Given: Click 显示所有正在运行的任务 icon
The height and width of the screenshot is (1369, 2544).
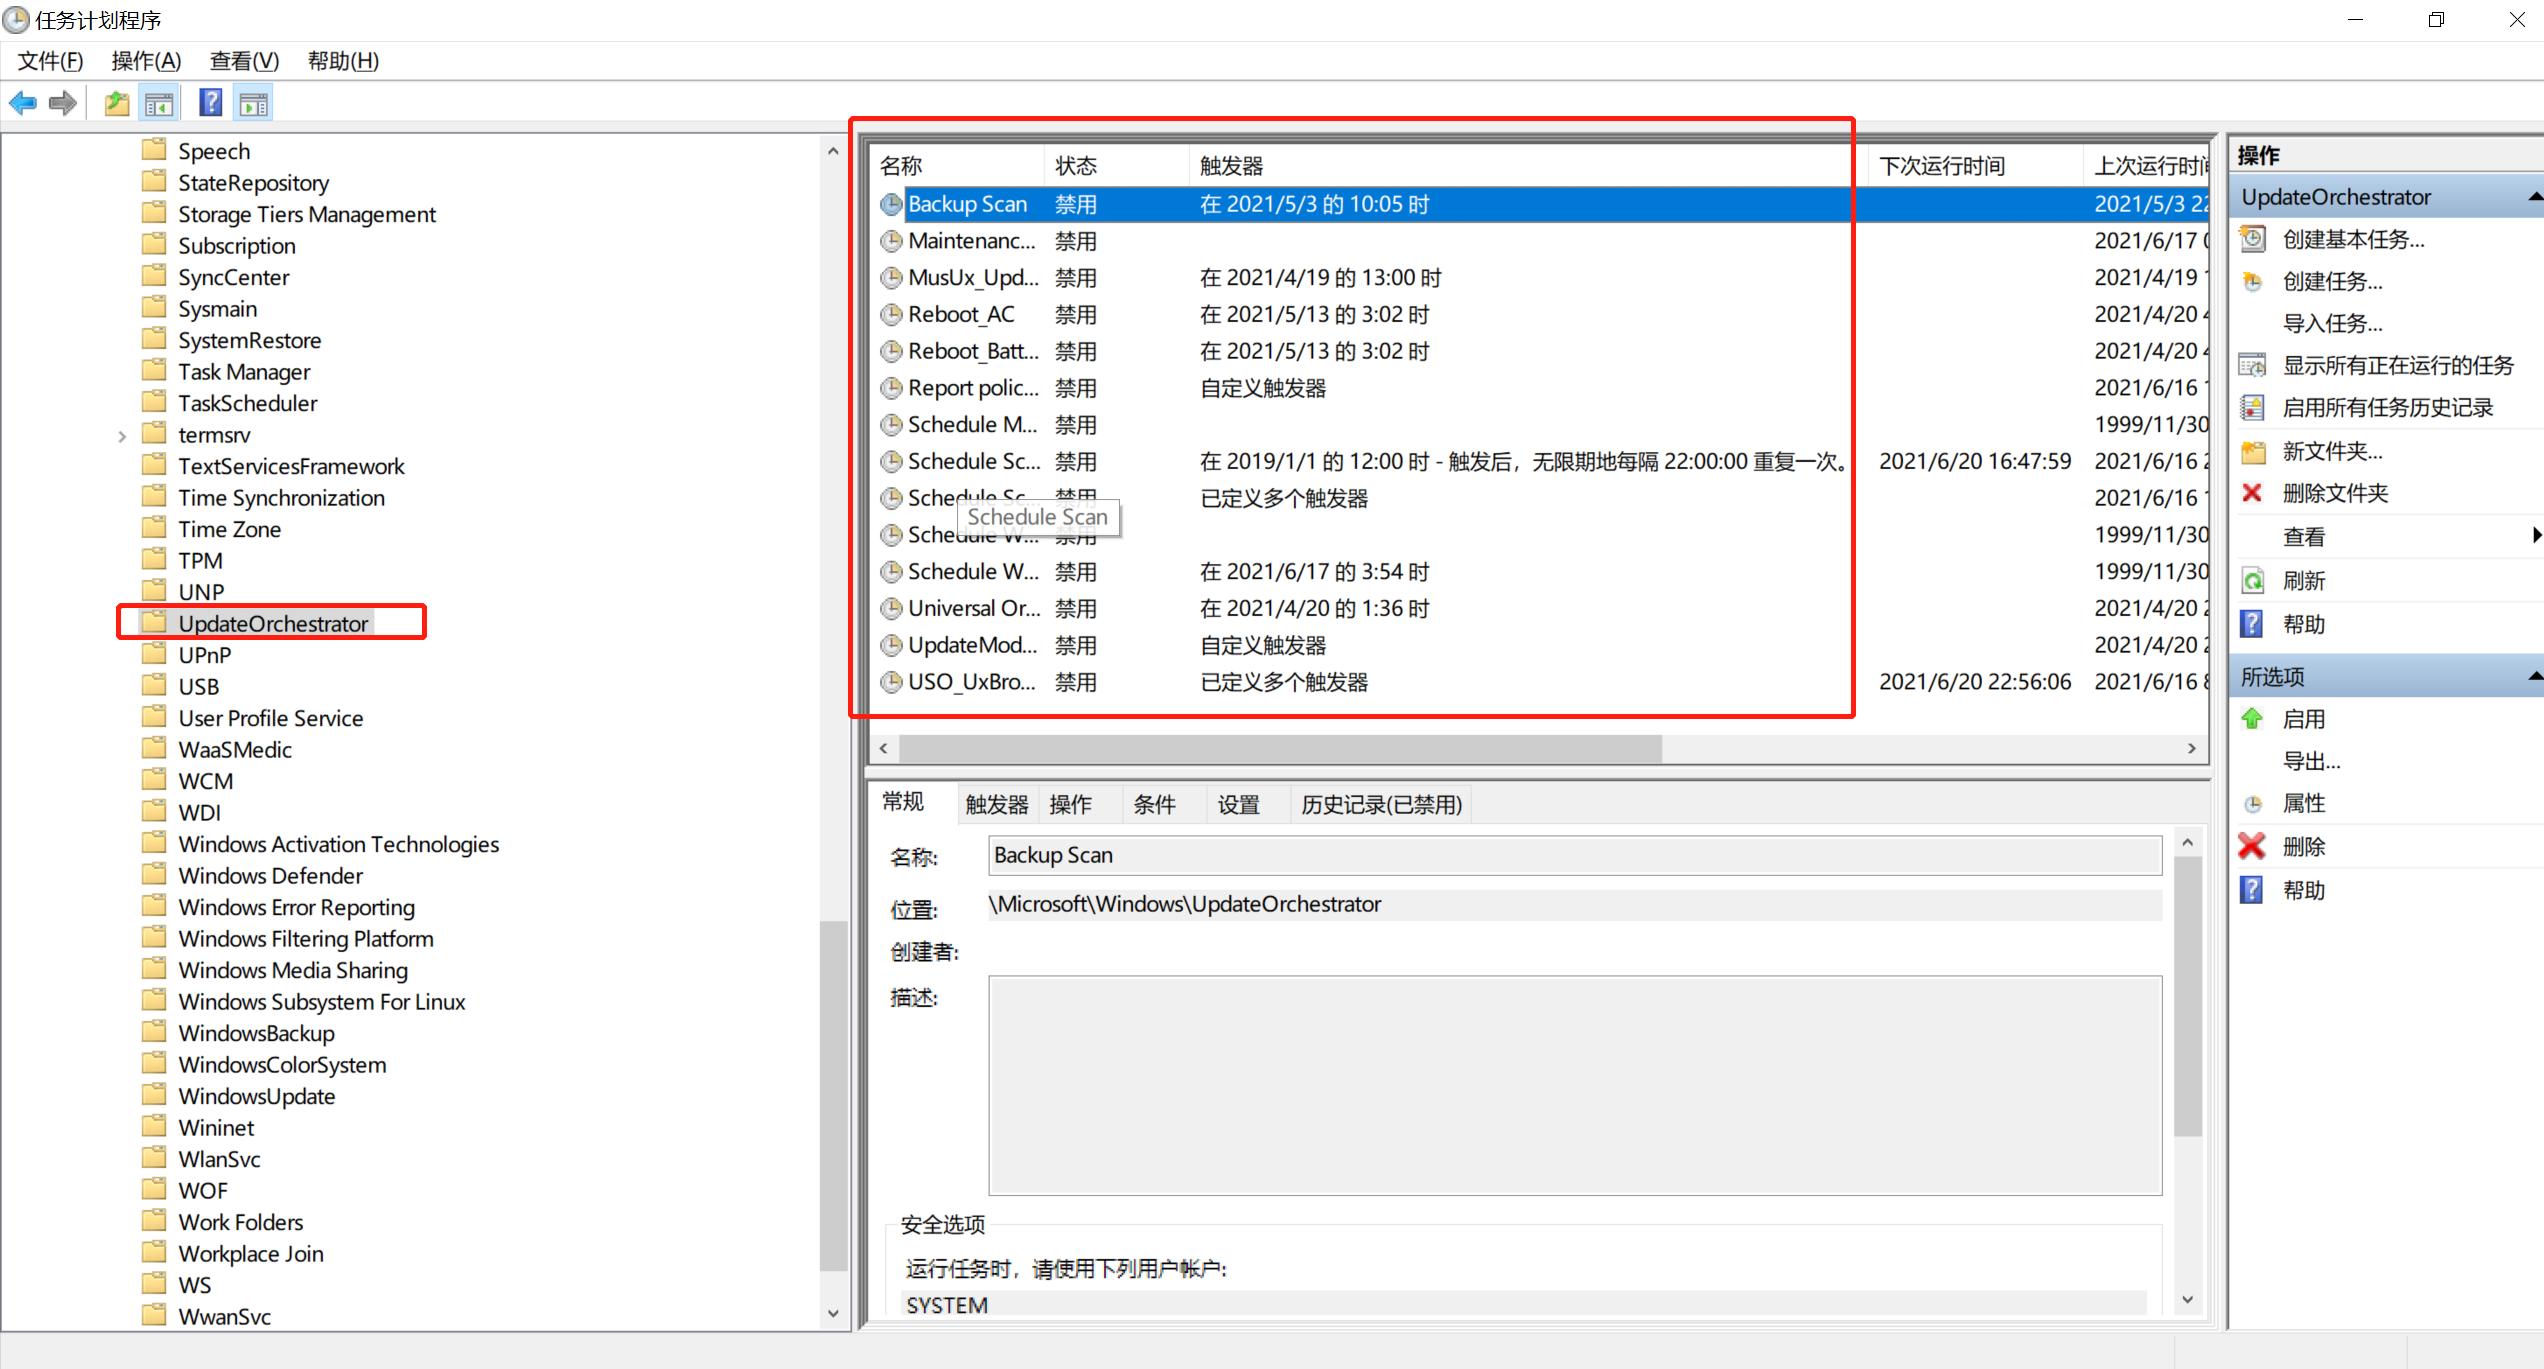Looking at the screenshot, I should click(2253, 364).
